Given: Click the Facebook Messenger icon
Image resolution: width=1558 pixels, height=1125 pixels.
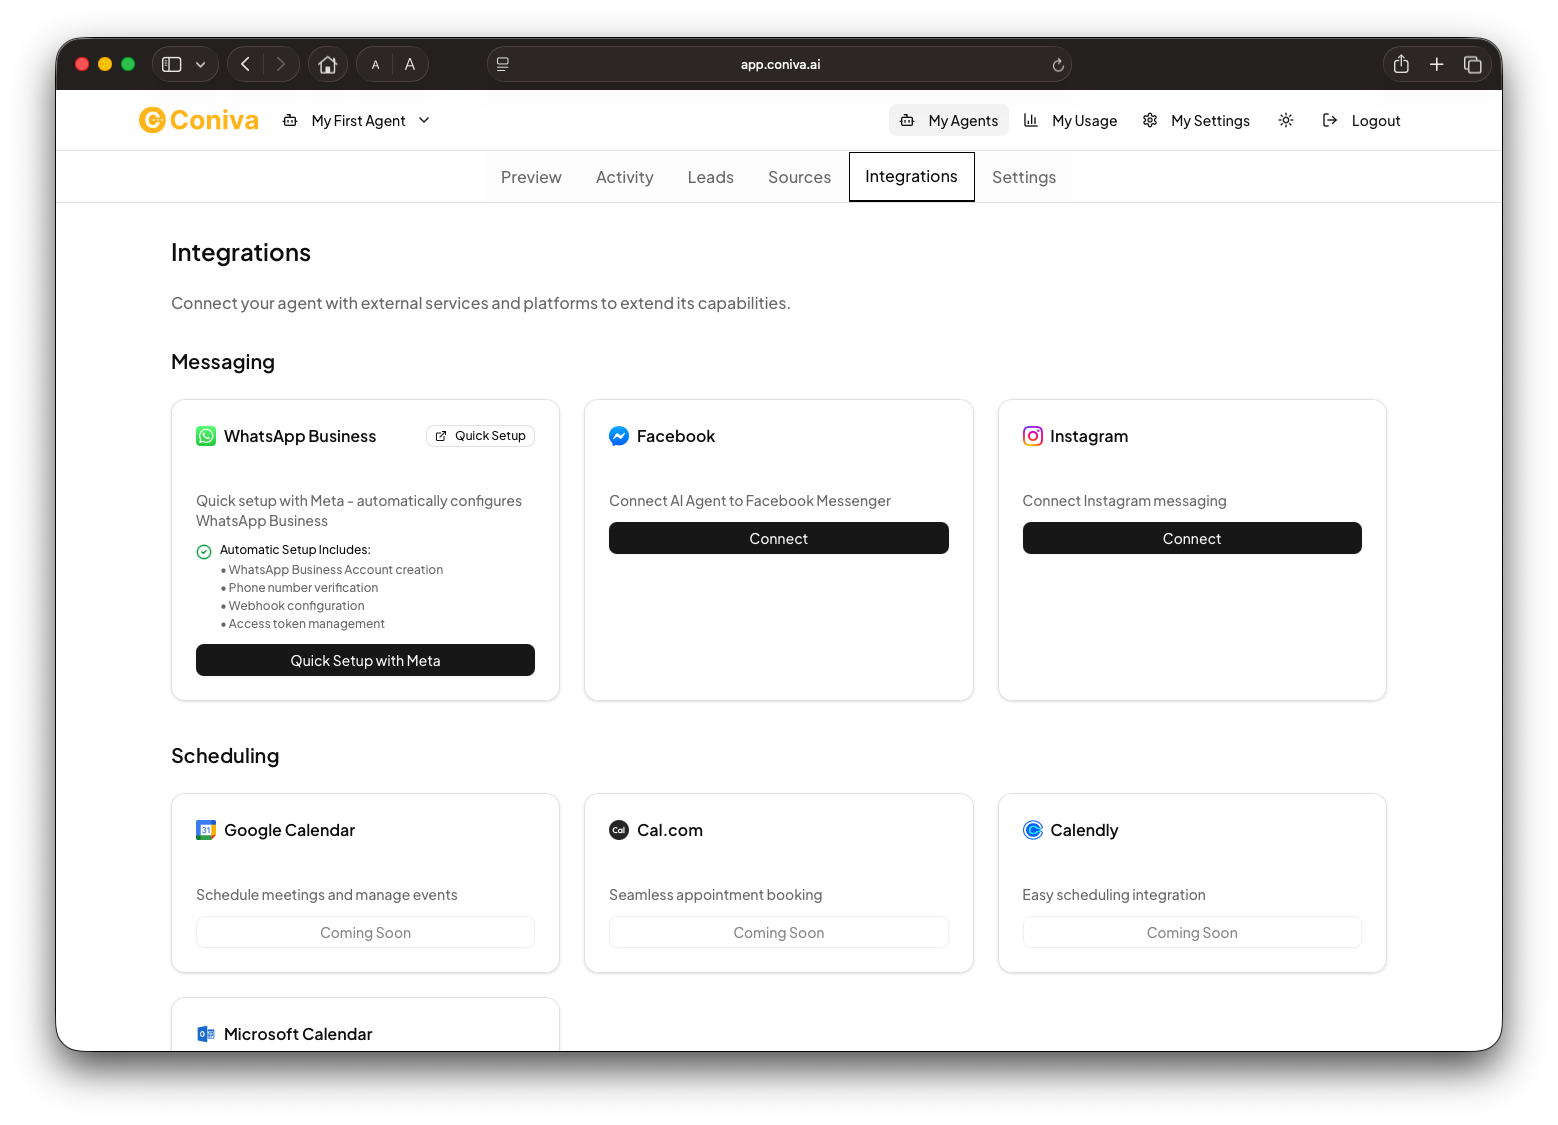Looking at the screenshot, I should click(x=618, y=436).
